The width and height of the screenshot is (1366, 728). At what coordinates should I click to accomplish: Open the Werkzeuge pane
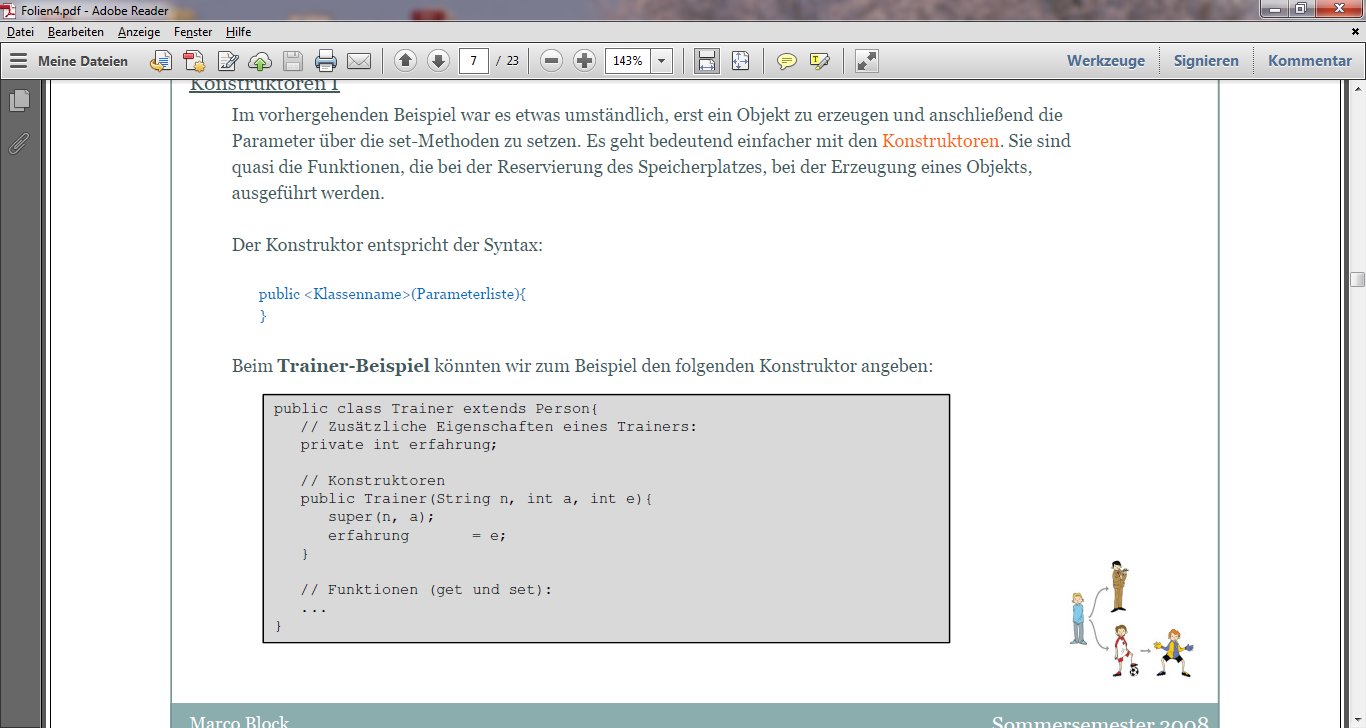[1106, 61]
